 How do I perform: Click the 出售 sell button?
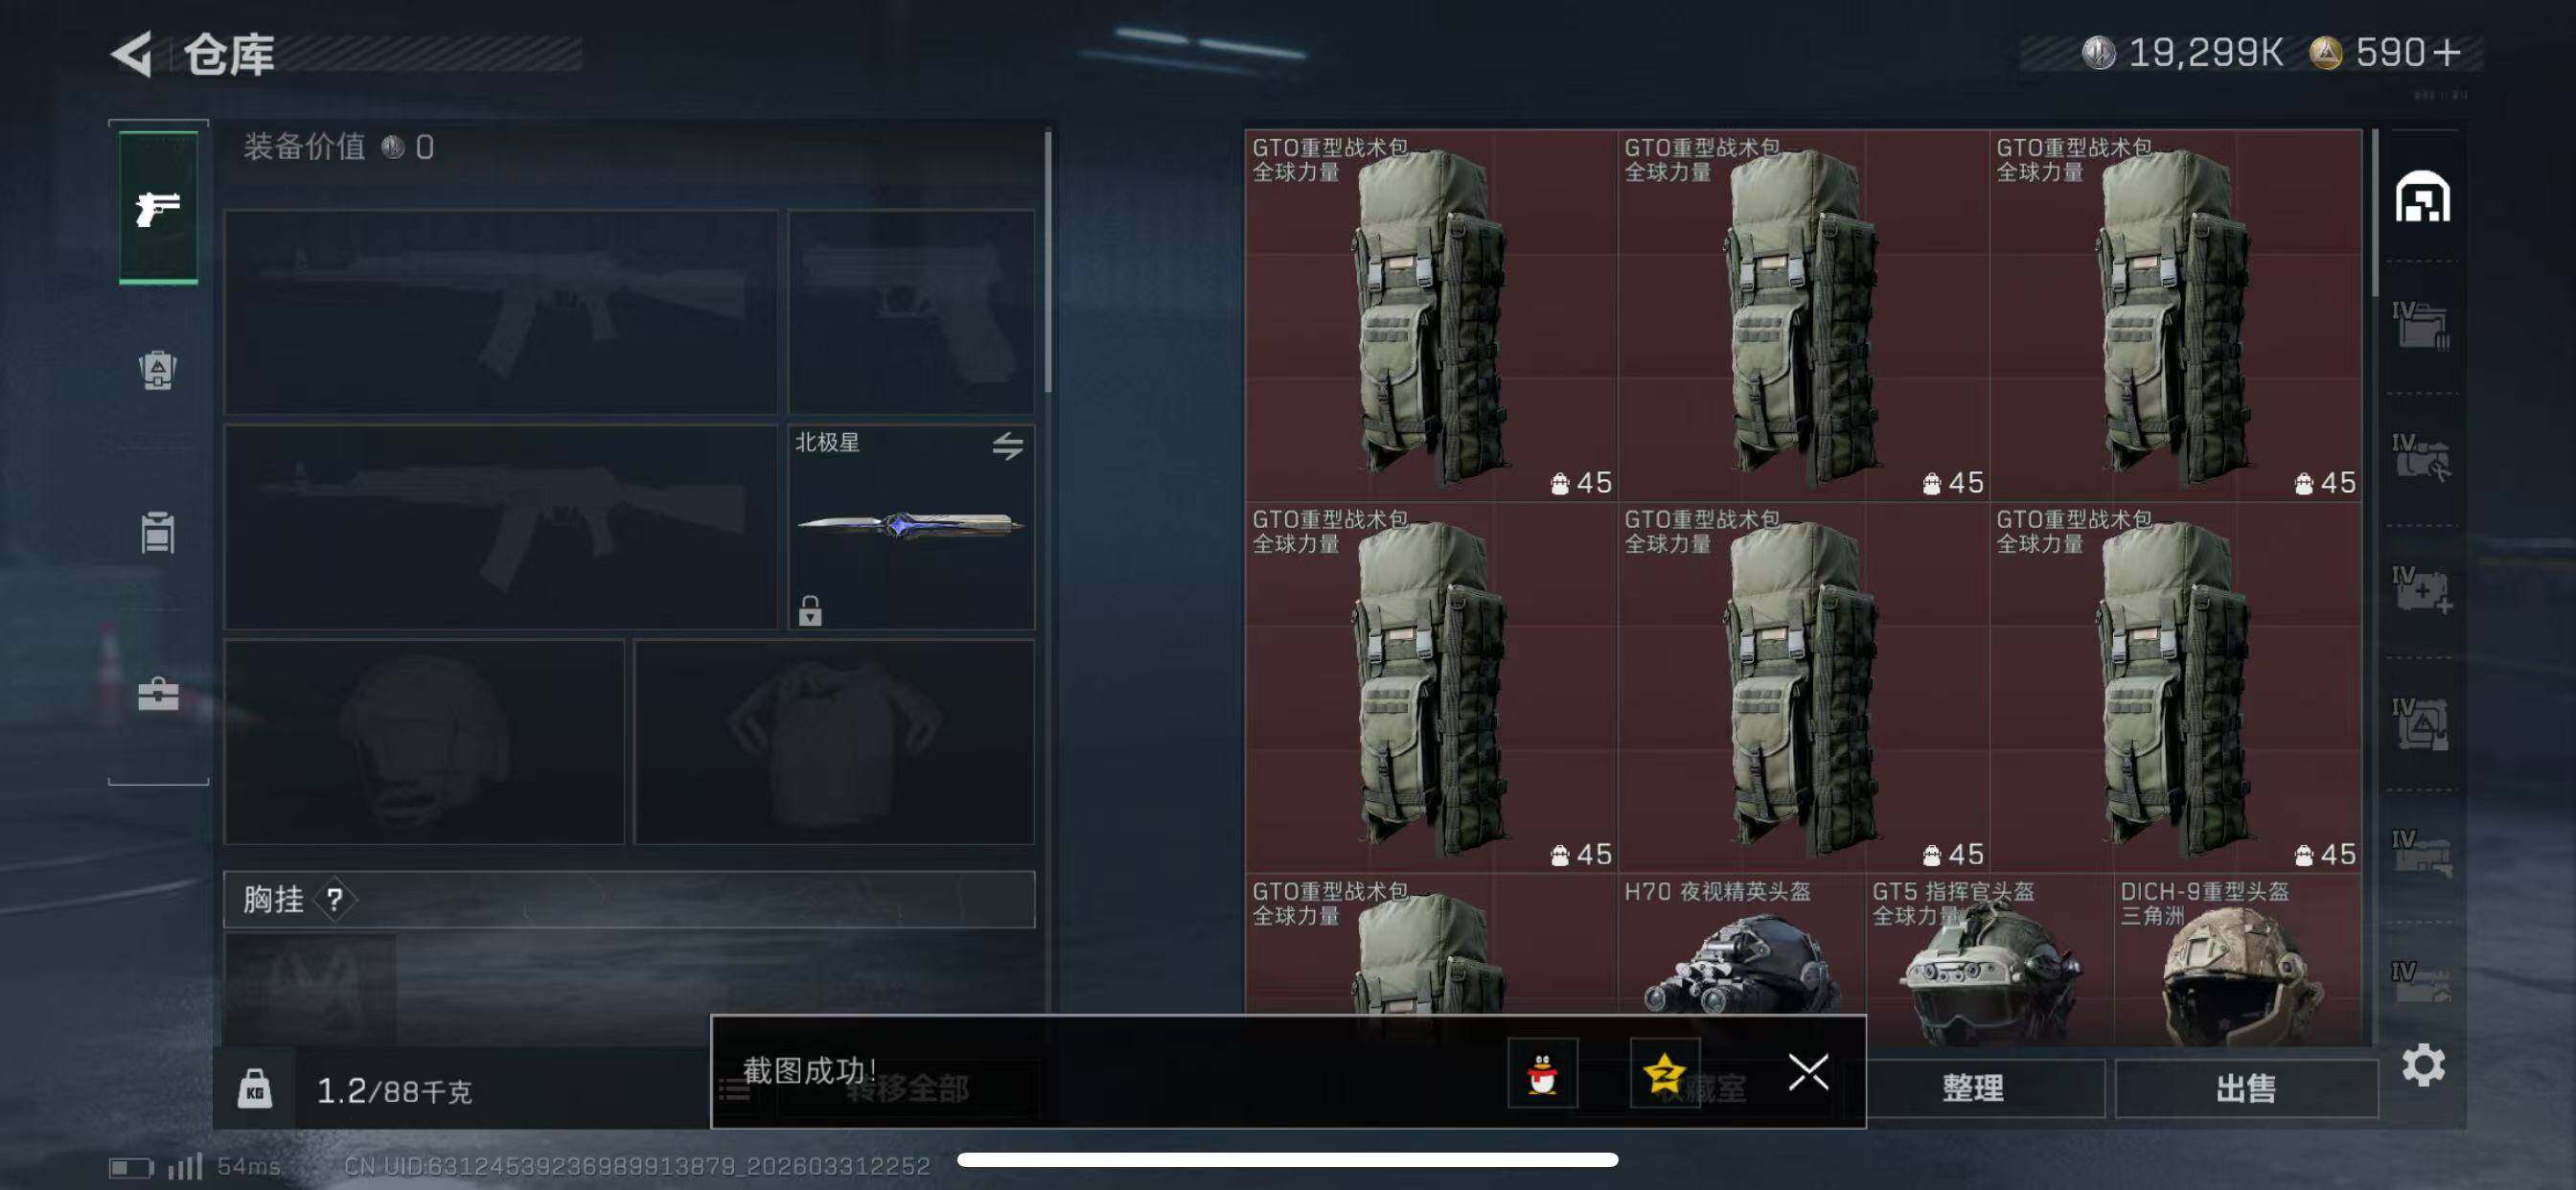pyautogui.click(x=2246, y=1088)
